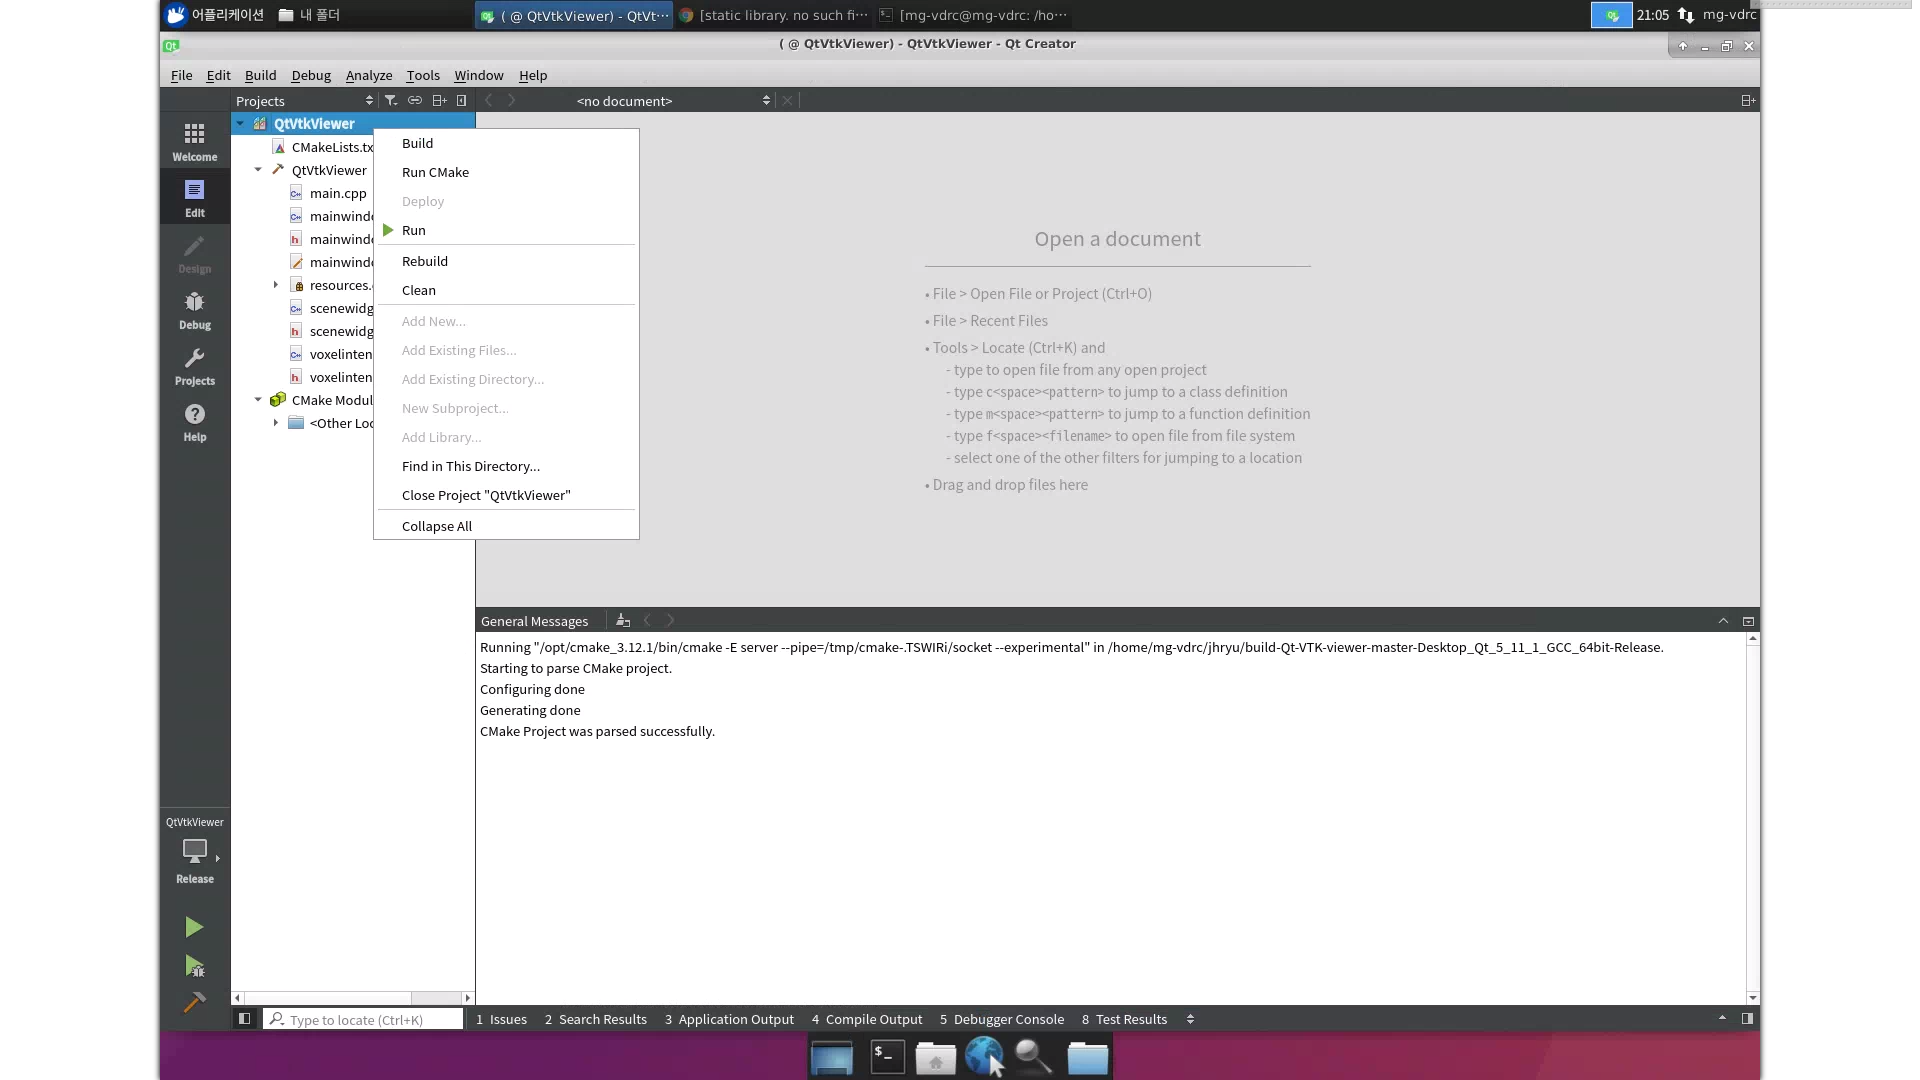Click the green Run button
This screenshot has width=1920, height=1080.
194,927
